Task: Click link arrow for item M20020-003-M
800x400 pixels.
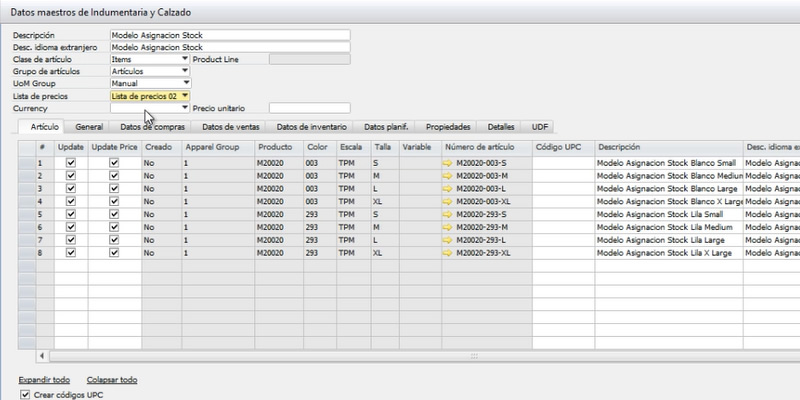Action: click(447, 174)
